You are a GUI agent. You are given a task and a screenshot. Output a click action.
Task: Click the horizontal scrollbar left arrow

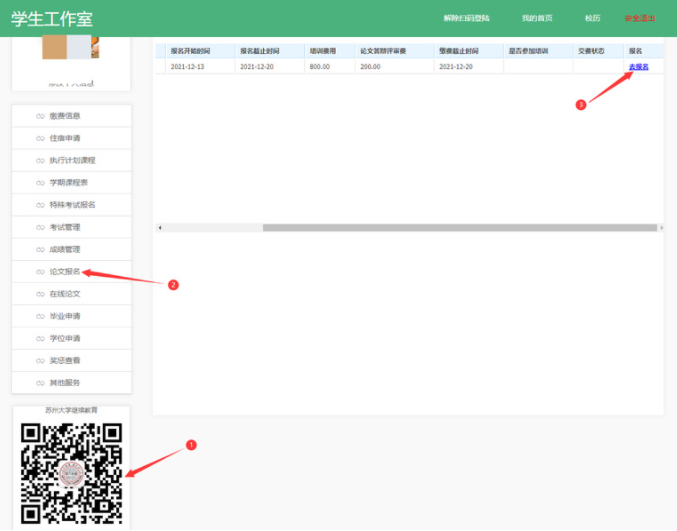pos(160,228)
